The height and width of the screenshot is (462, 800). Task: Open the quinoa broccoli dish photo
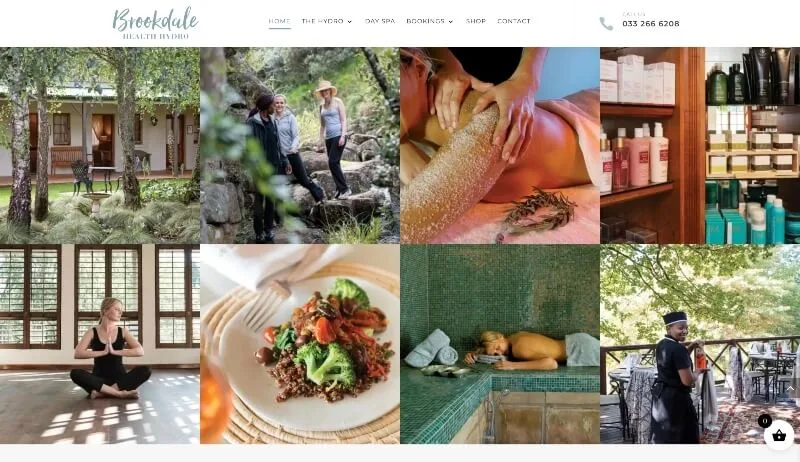[x=300, y=344]
